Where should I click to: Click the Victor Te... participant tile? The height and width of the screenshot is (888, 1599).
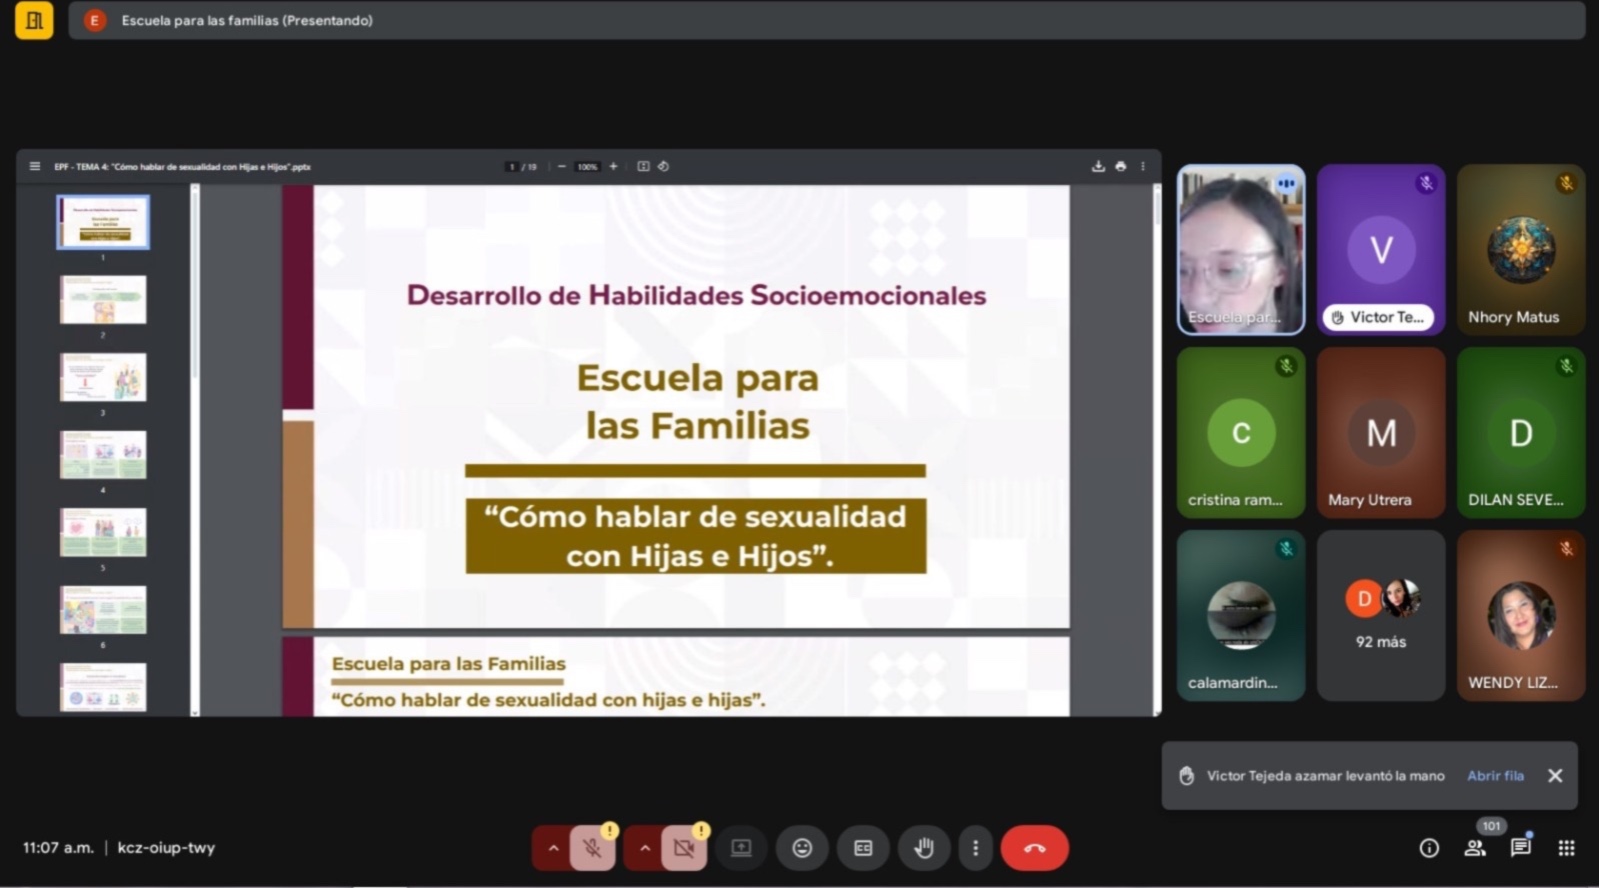tap(1380, 249)
